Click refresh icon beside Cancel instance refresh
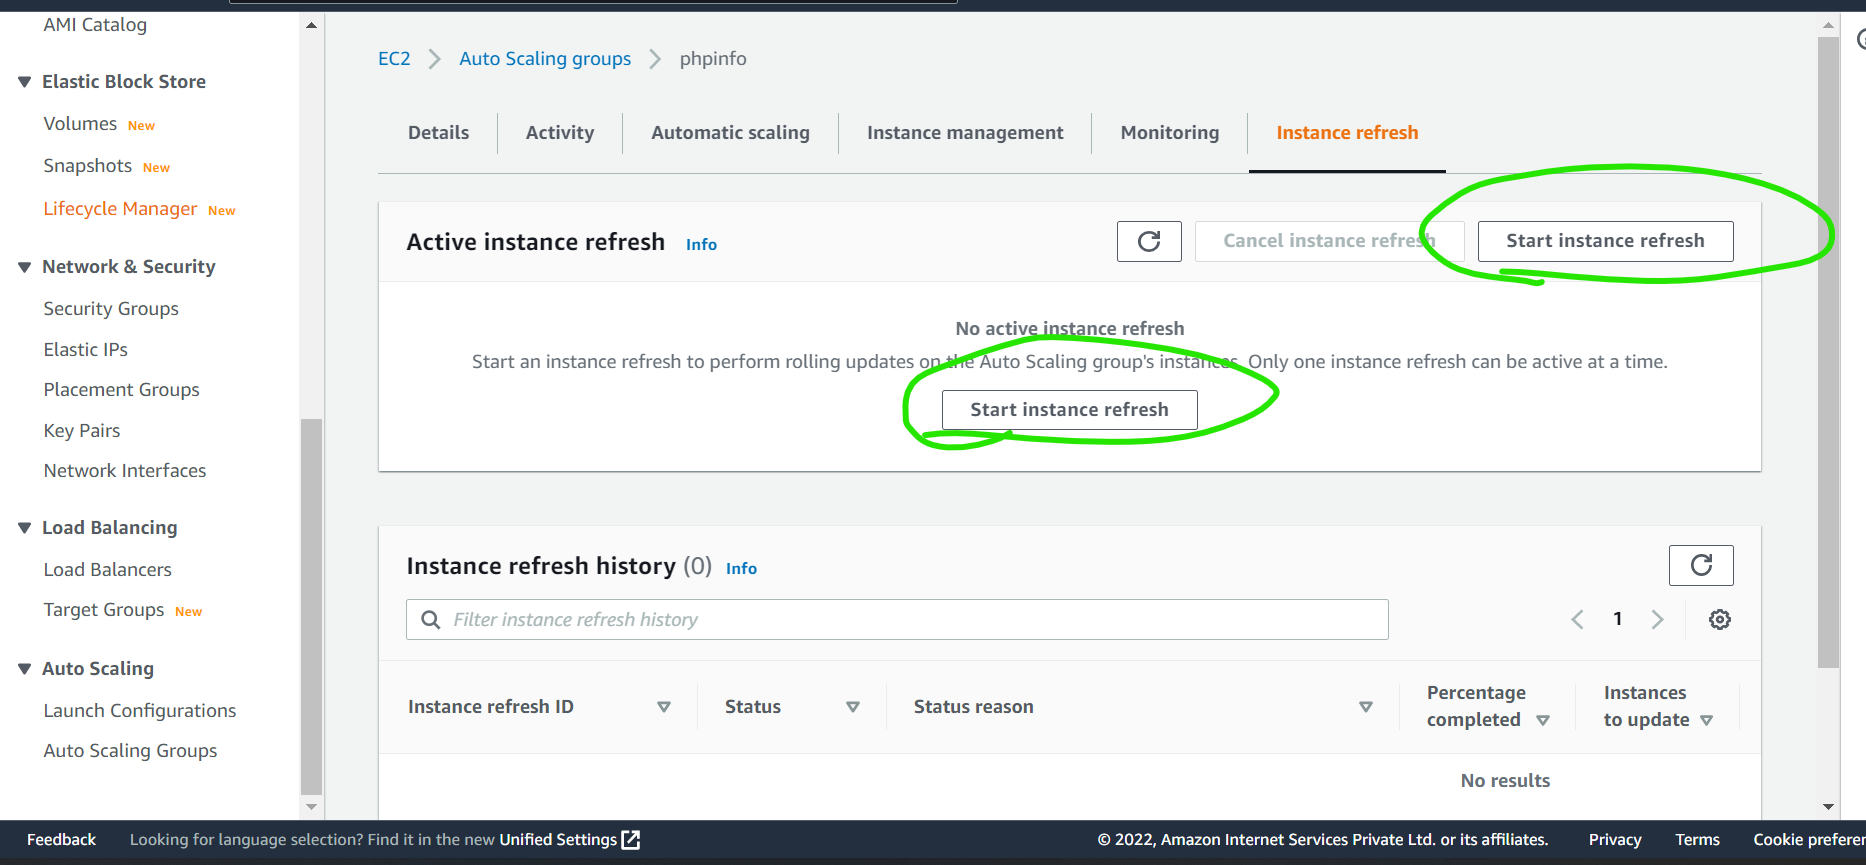1866x865 pixels. (1149, 241)
